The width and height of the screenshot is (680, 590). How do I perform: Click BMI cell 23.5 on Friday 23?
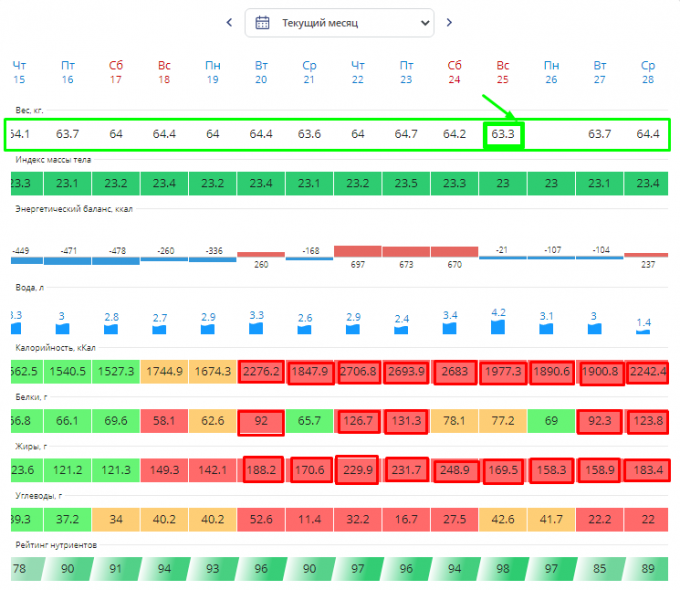[x=406, y=184]
